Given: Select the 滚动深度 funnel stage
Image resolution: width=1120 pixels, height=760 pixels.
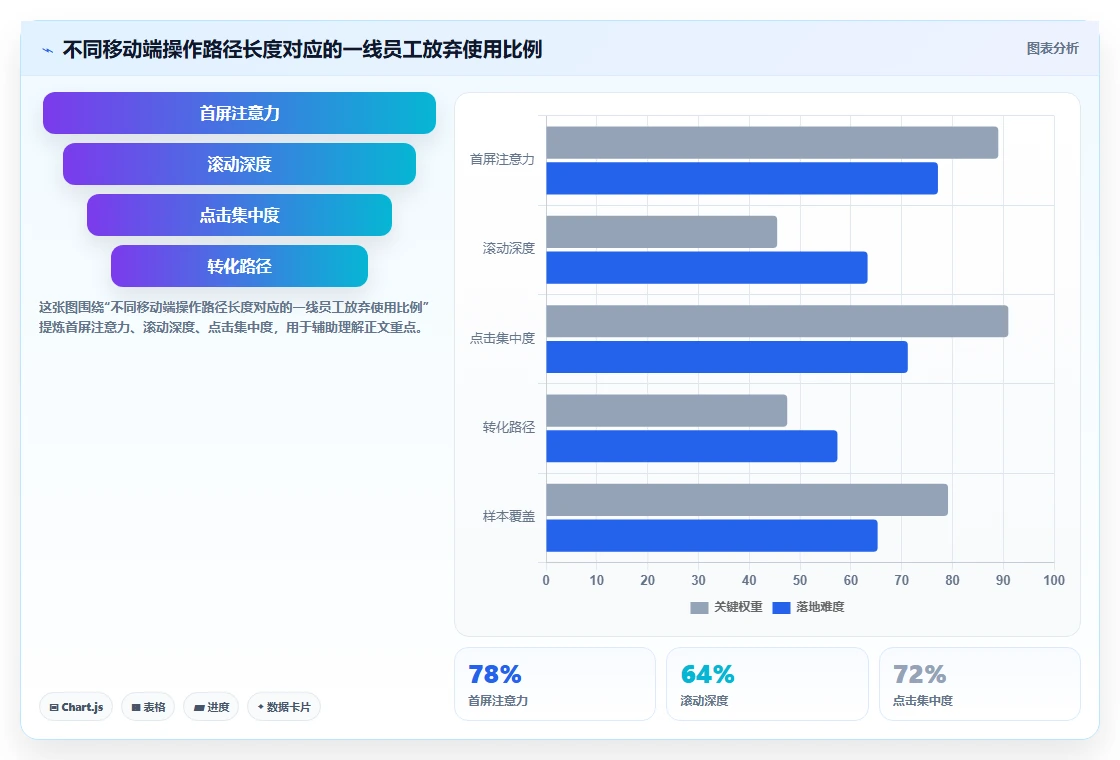Looking at the screenshot, I should [239, 164].
